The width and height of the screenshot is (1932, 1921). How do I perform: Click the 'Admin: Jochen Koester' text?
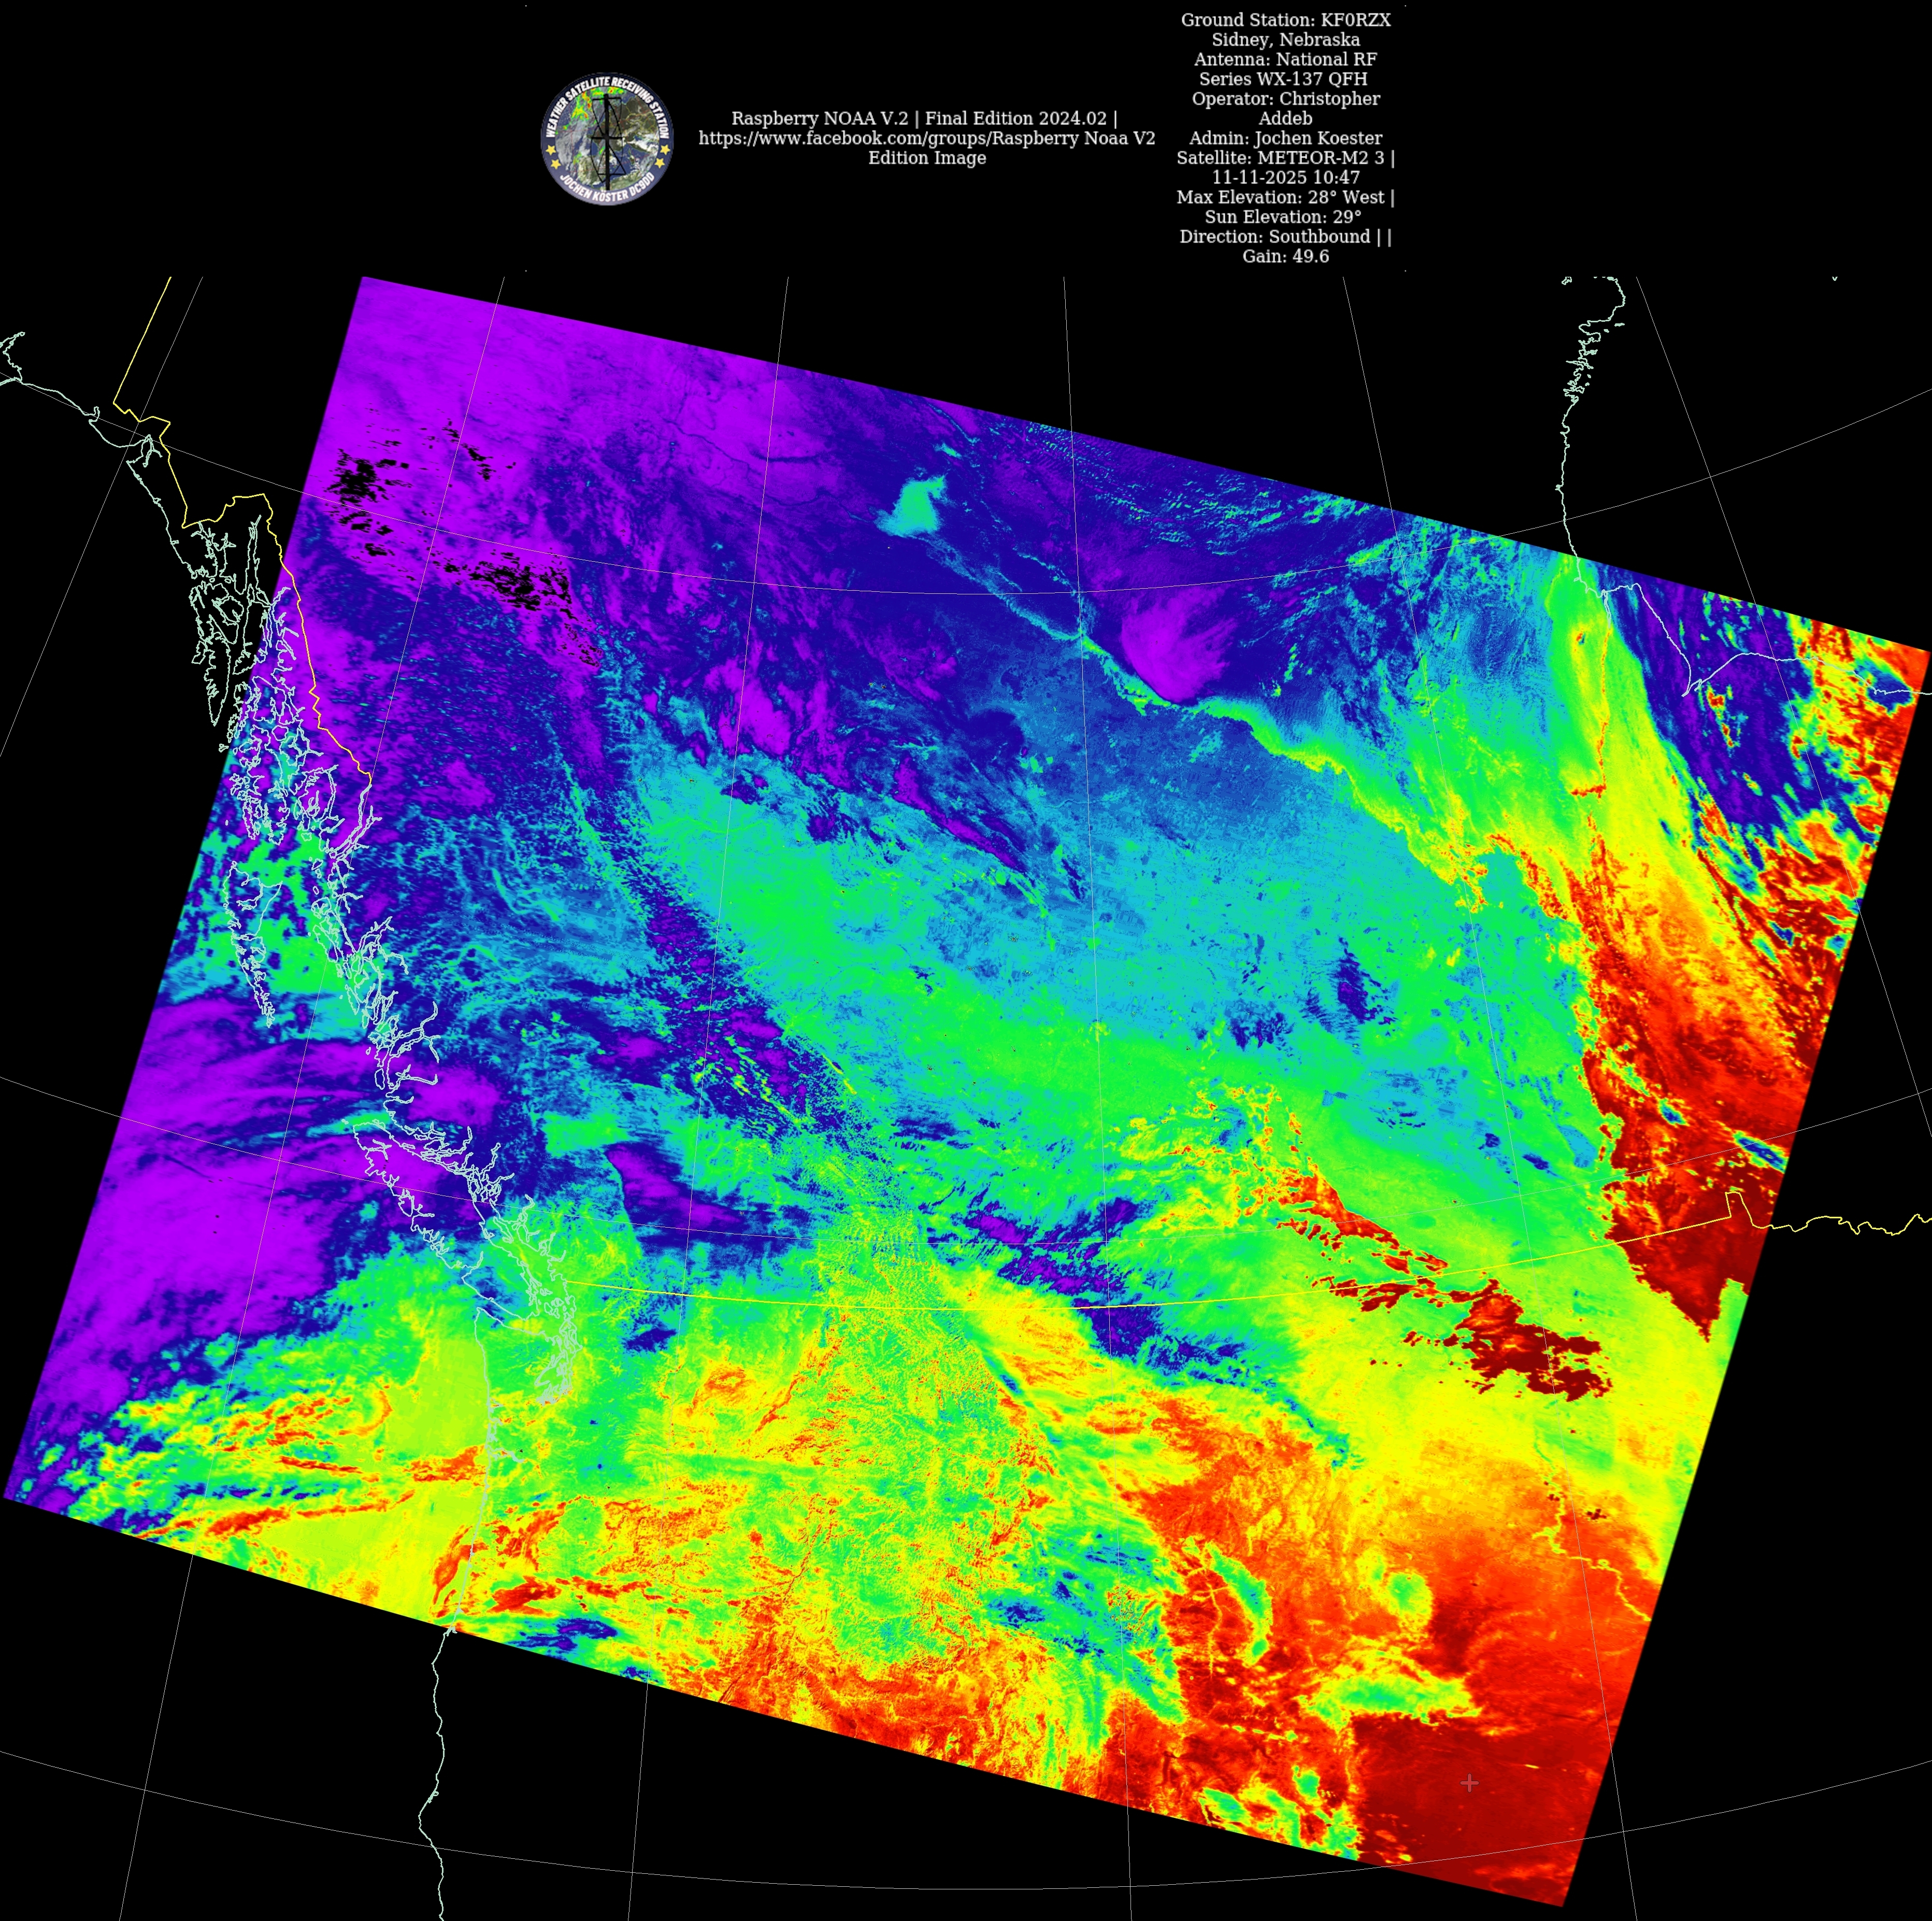click(x=1285, y=138)
